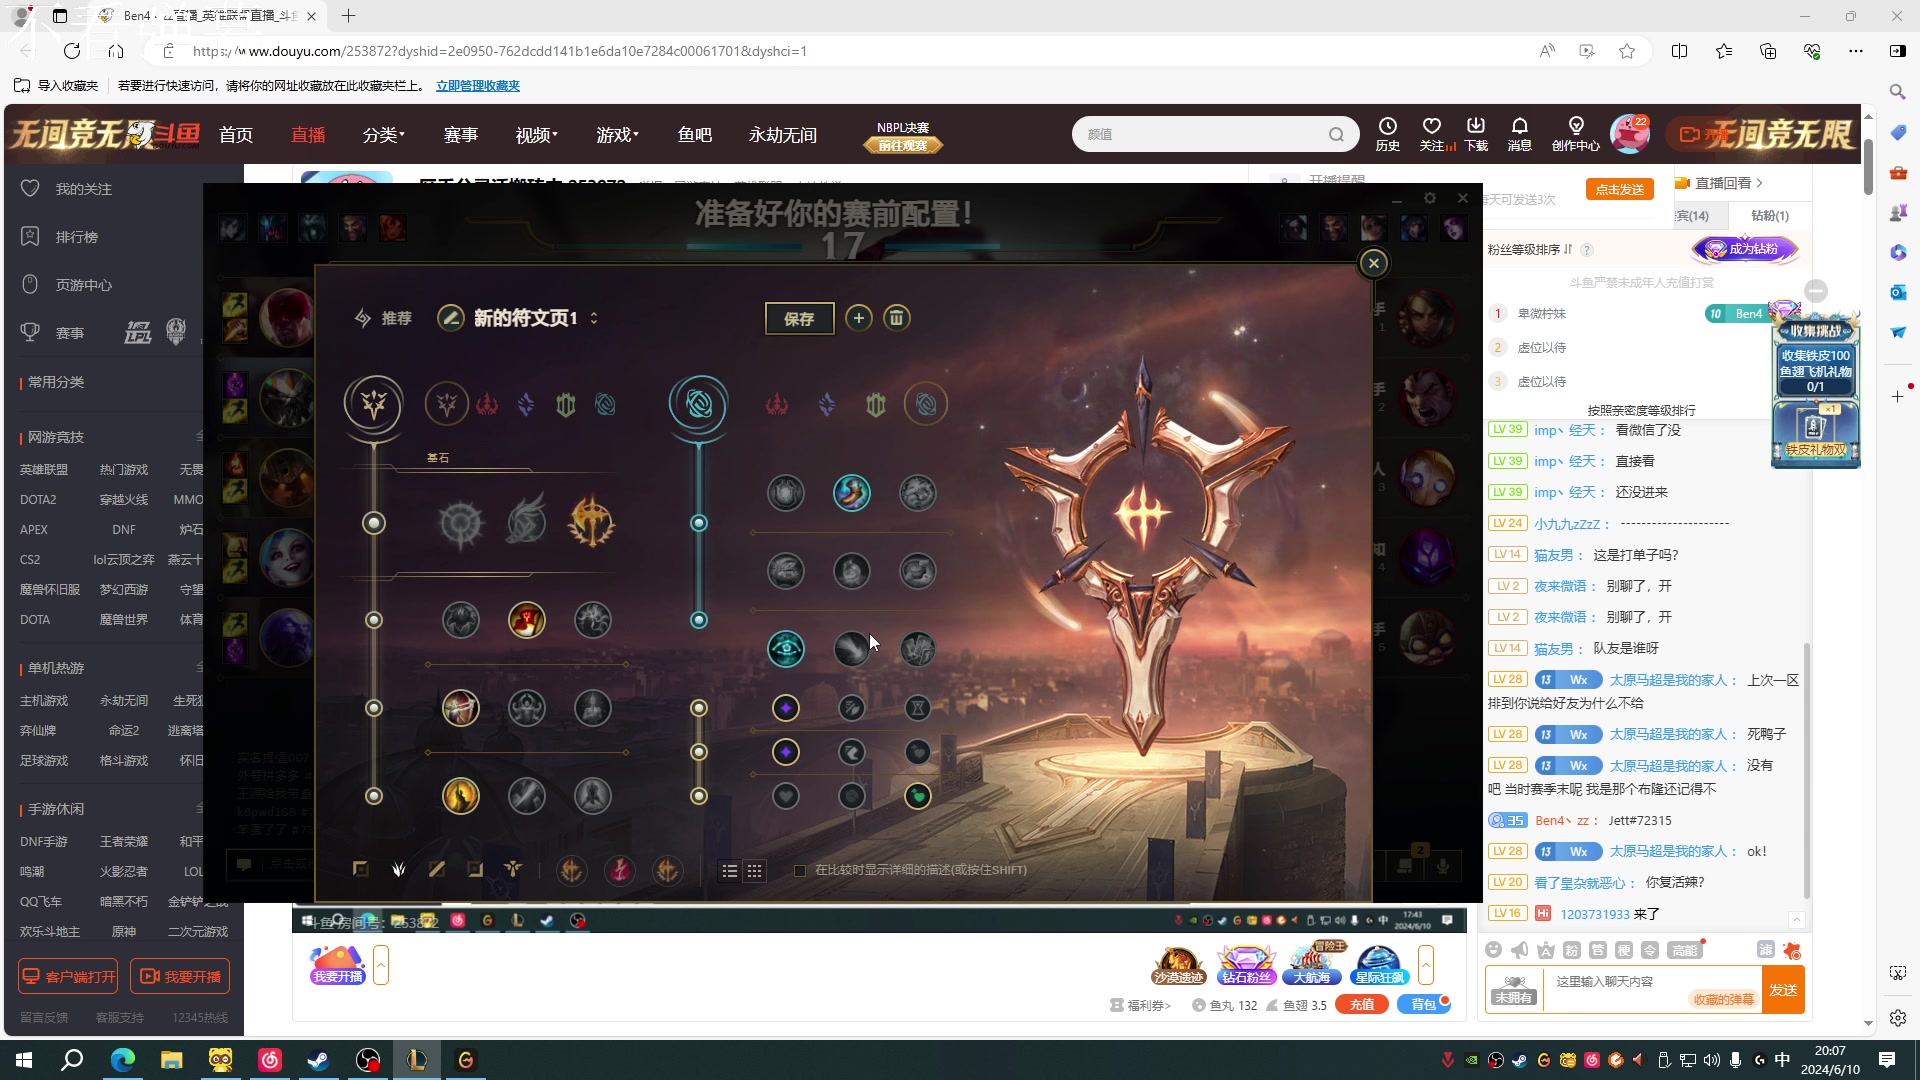Screen dimensions: 1920x1080
Task: Select the secondary red Domination path icon
Action: pyautogui.click(x=777, y=404)
